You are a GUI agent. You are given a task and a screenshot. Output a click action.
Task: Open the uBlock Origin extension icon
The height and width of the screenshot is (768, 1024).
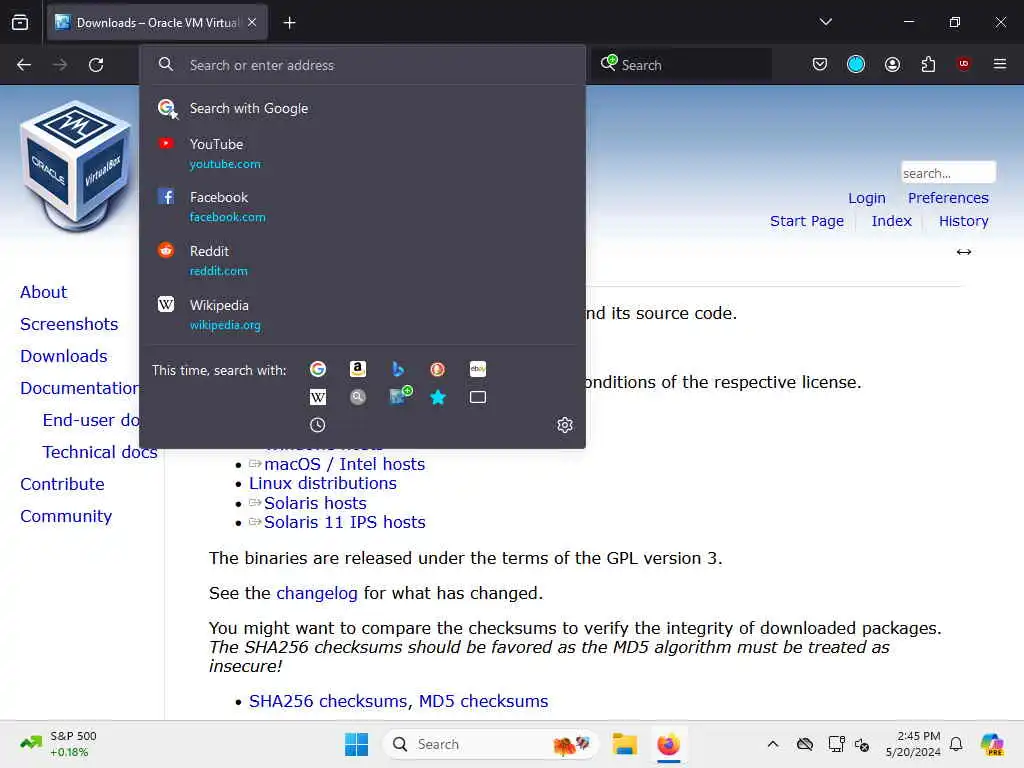pos(963,64)
